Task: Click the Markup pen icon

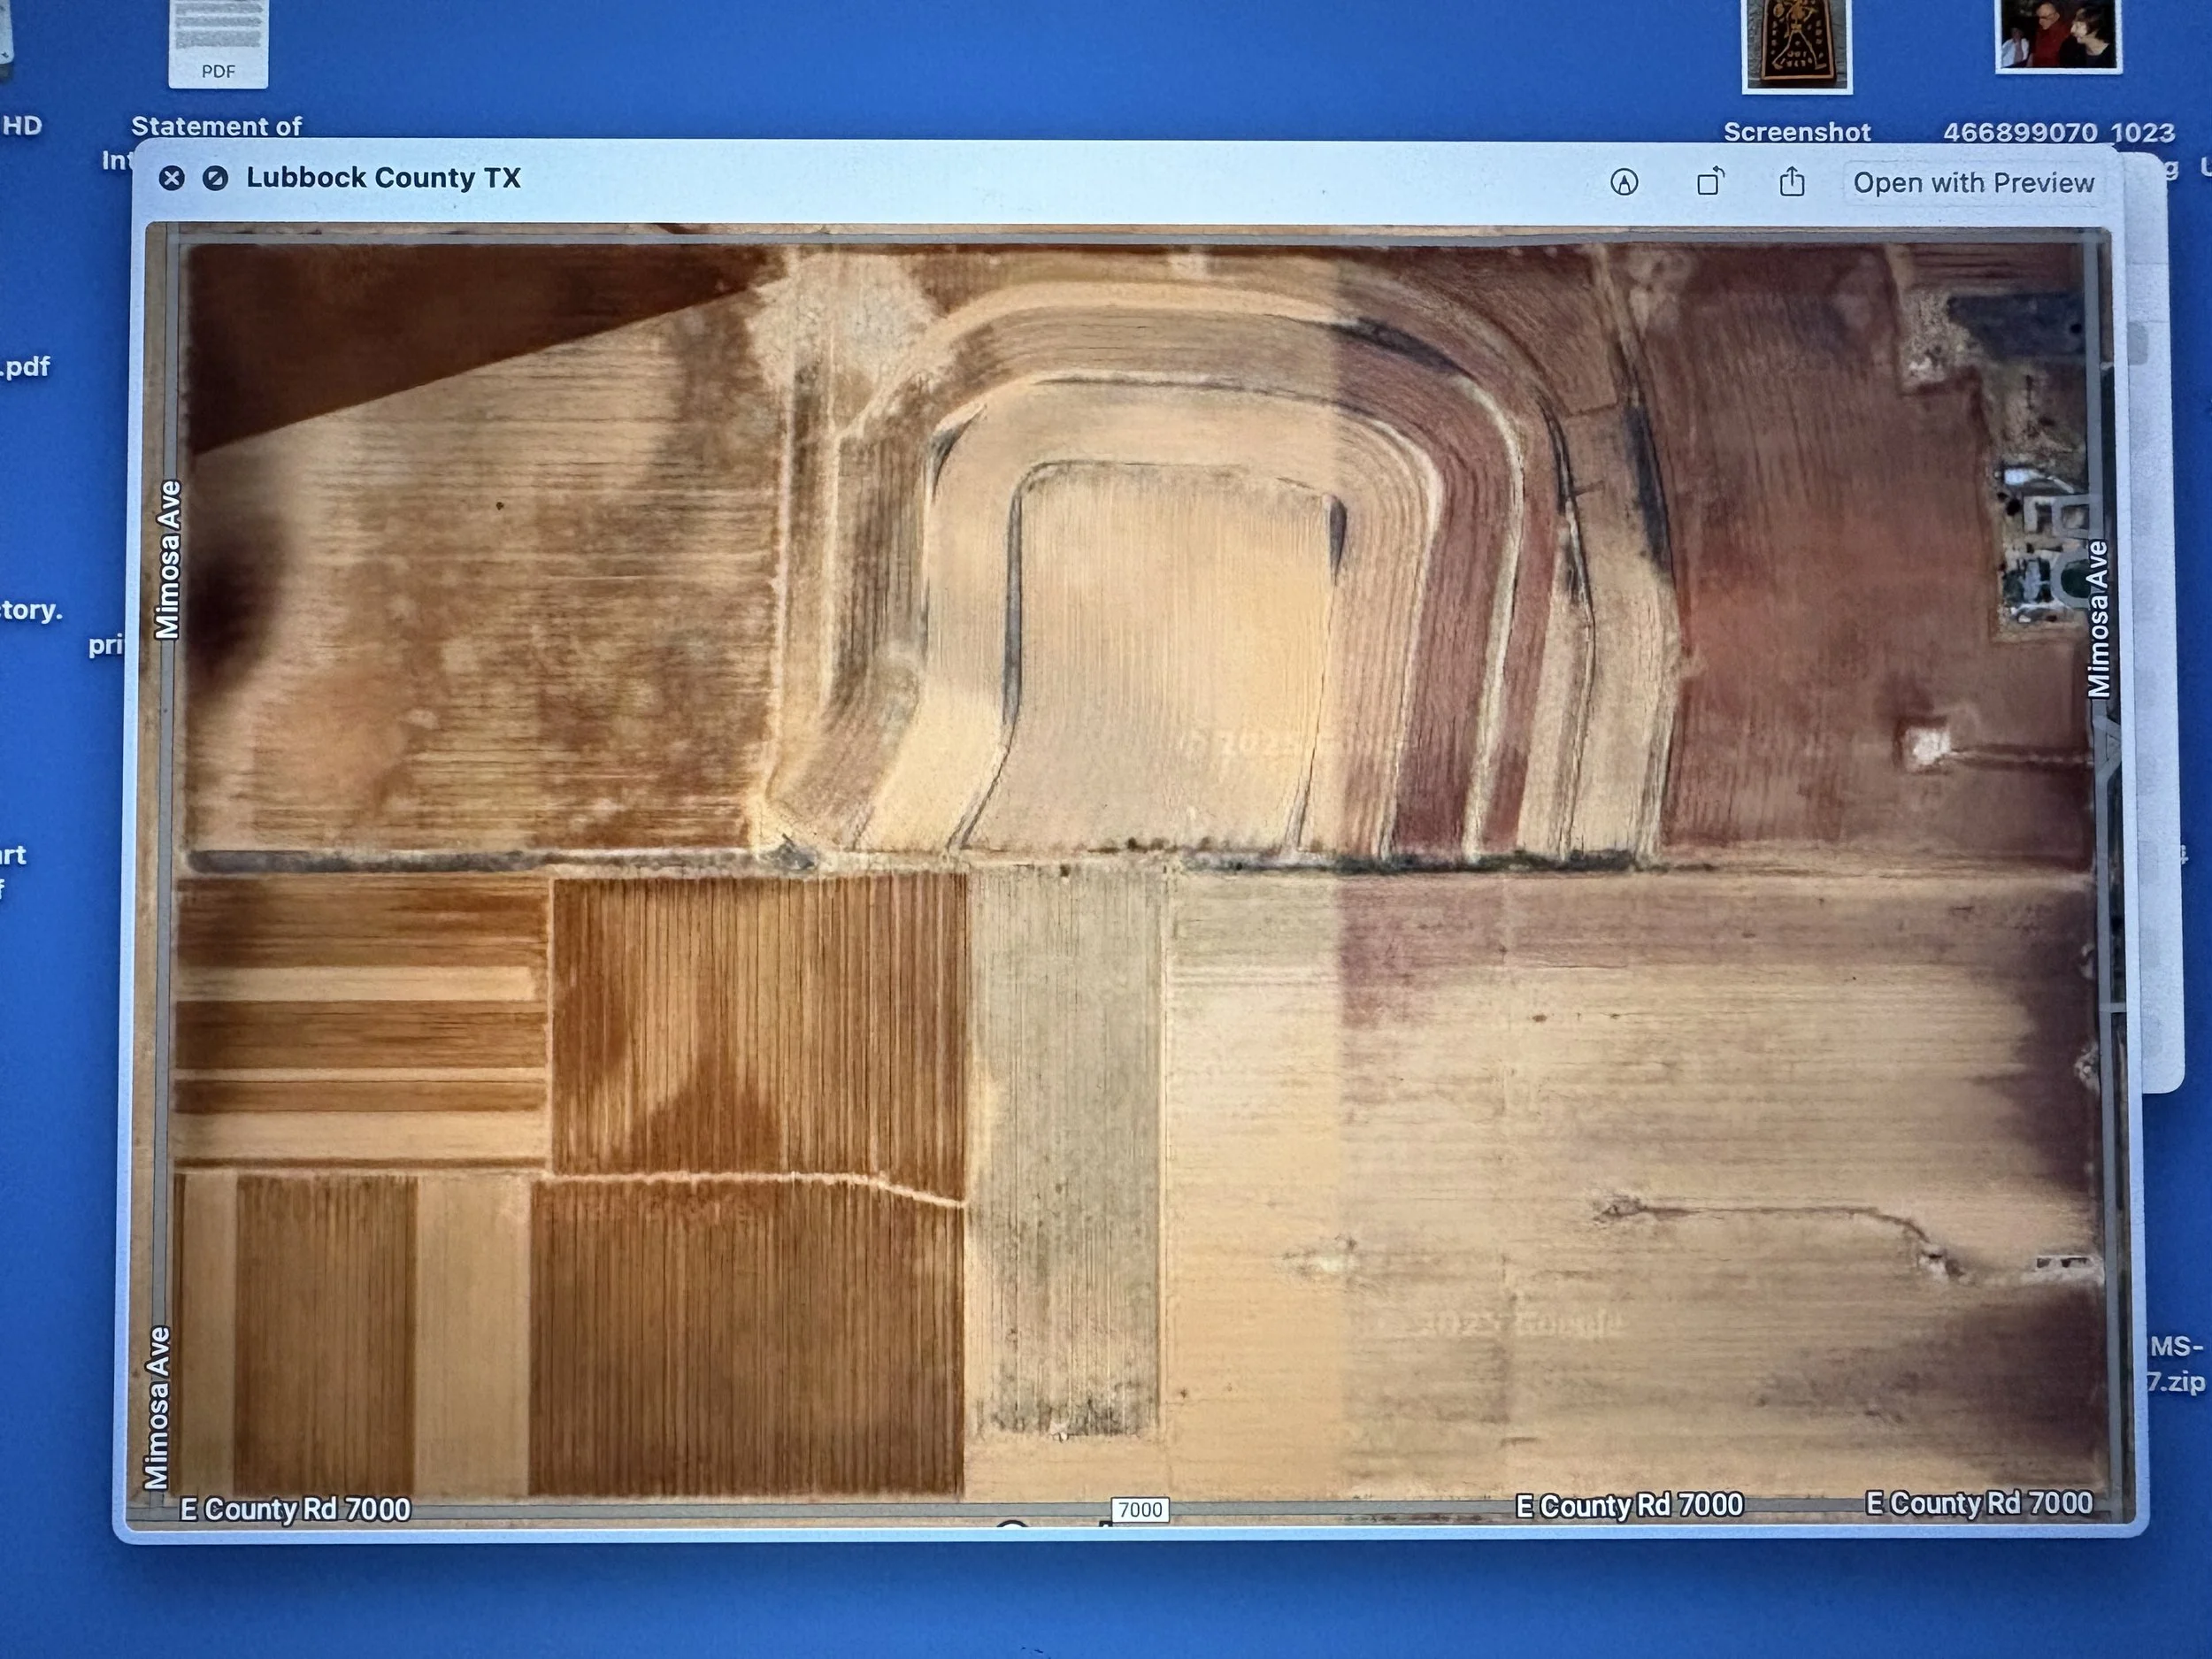Action: [1624, 182]
